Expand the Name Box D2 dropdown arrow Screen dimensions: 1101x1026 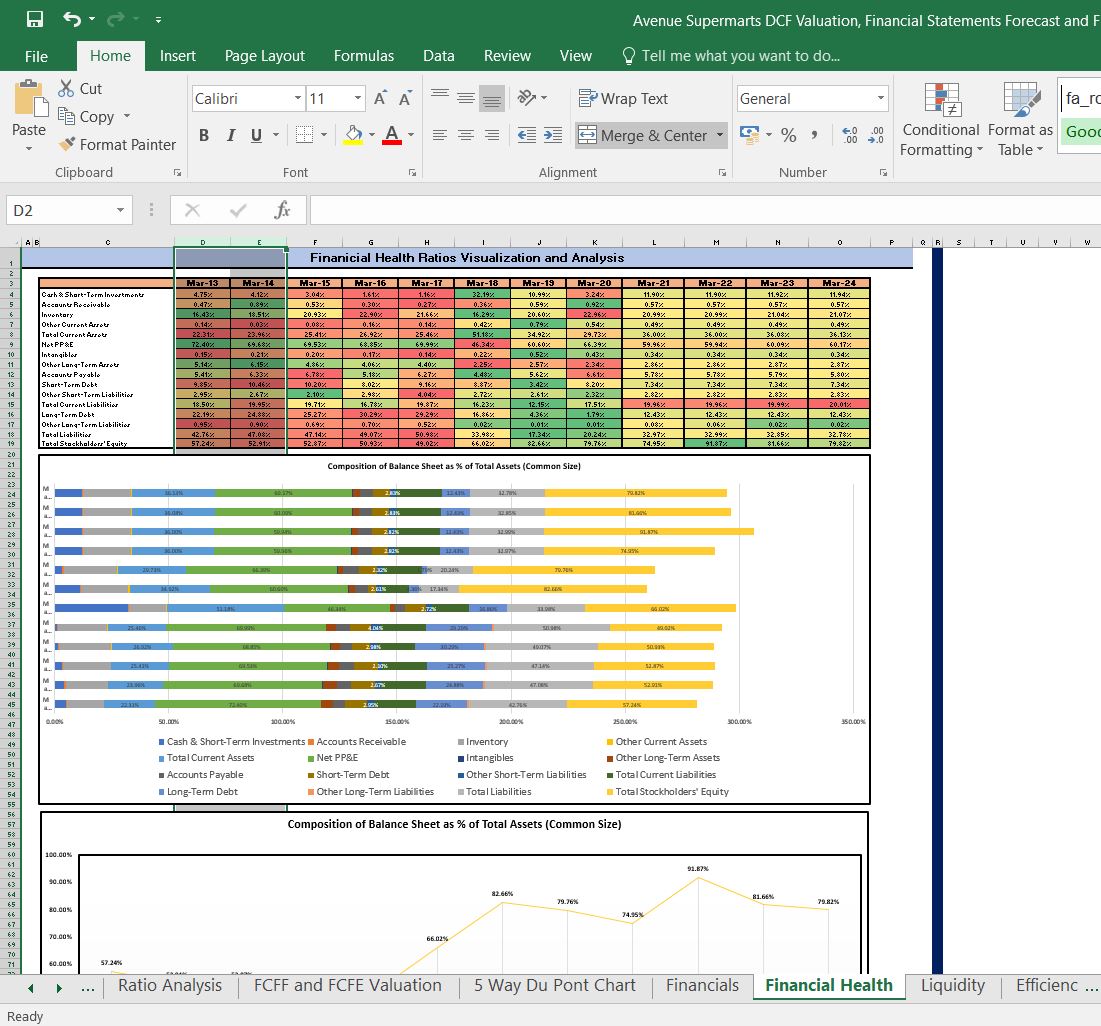(x=120, y=210)
